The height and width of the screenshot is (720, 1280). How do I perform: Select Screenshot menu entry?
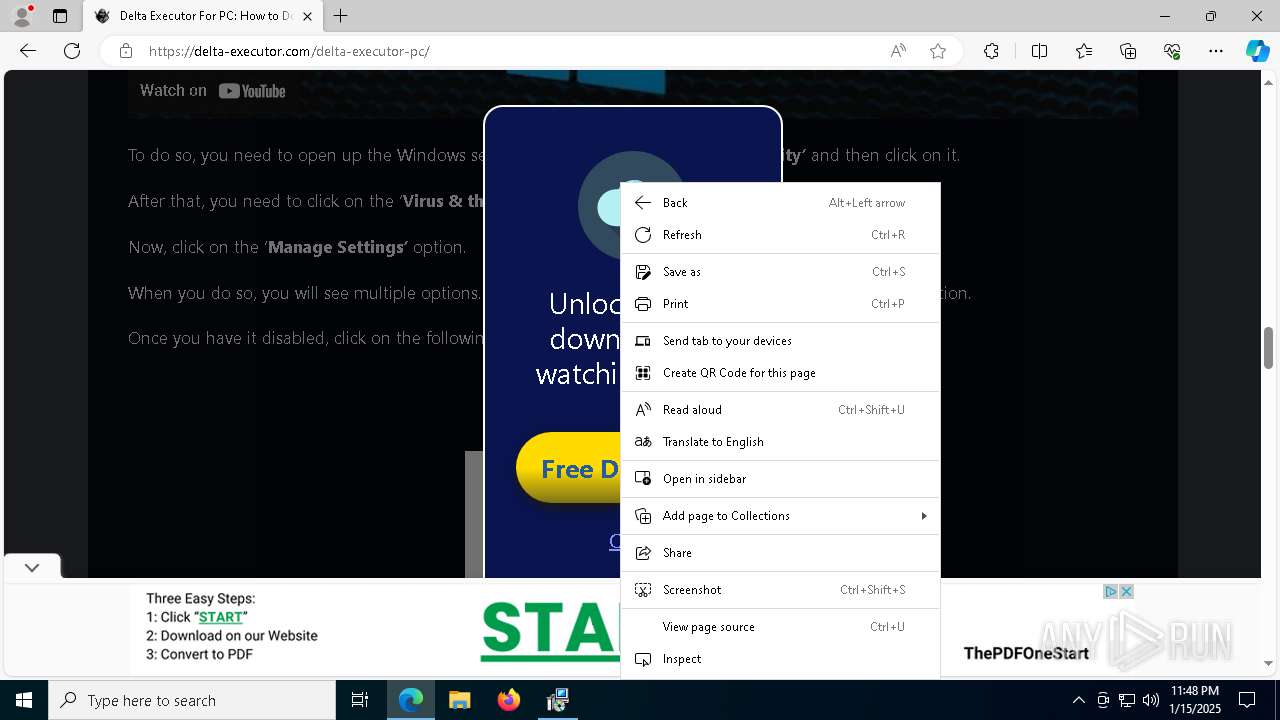pyautogui.click(x=780, y=590)
